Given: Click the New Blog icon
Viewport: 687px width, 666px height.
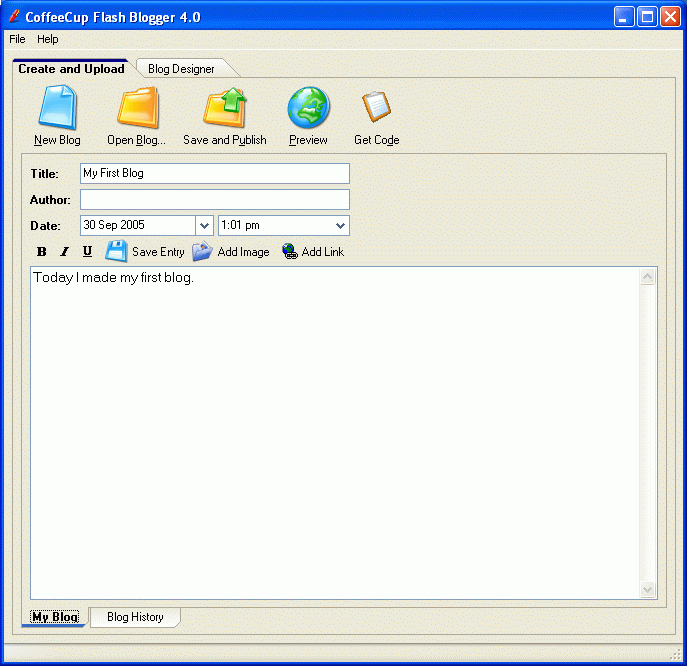Looking at the screenshot, I should click(57, 108).
